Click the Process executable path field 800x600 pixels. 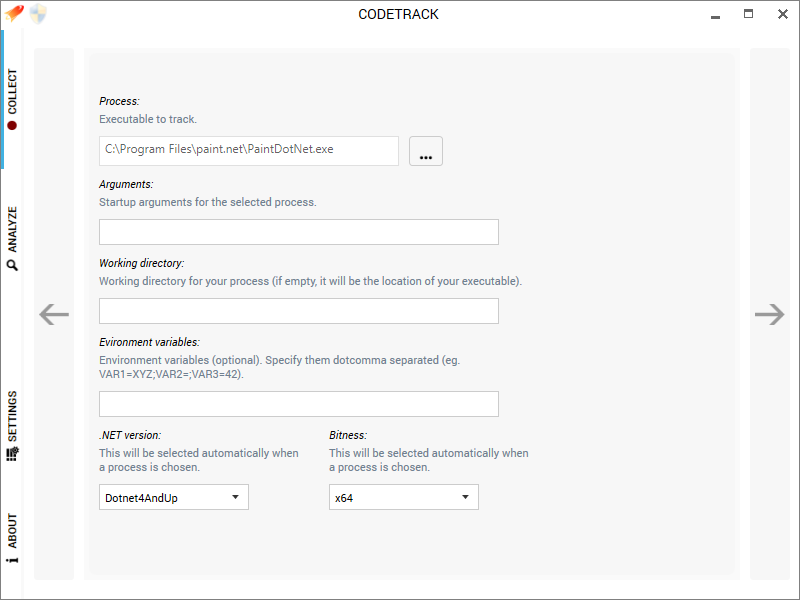[249, 151]
